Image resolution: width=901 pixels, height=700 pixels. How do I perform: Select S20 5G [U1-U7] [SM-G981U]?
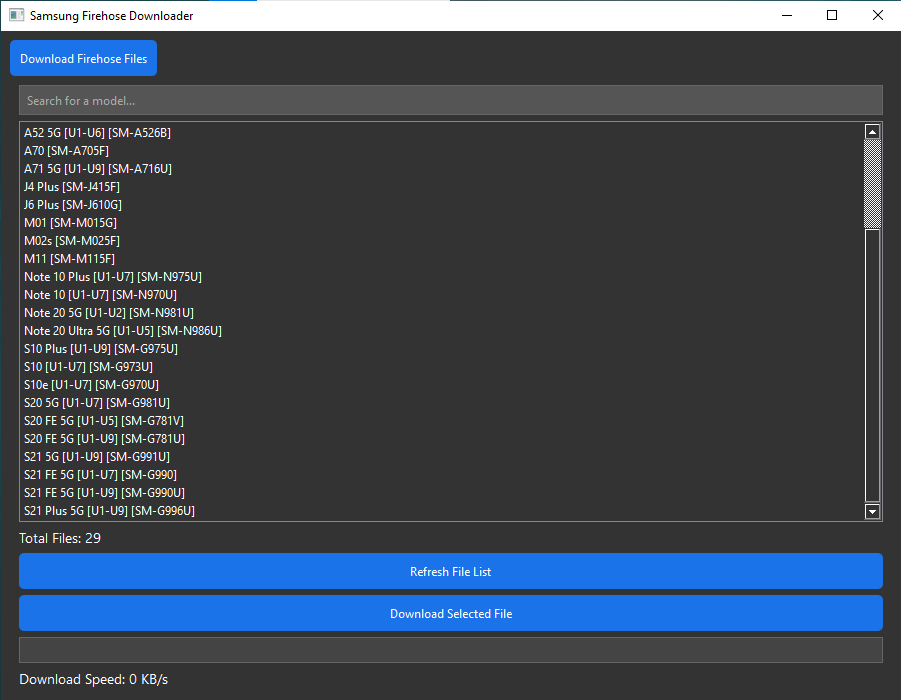coord(442,403)
